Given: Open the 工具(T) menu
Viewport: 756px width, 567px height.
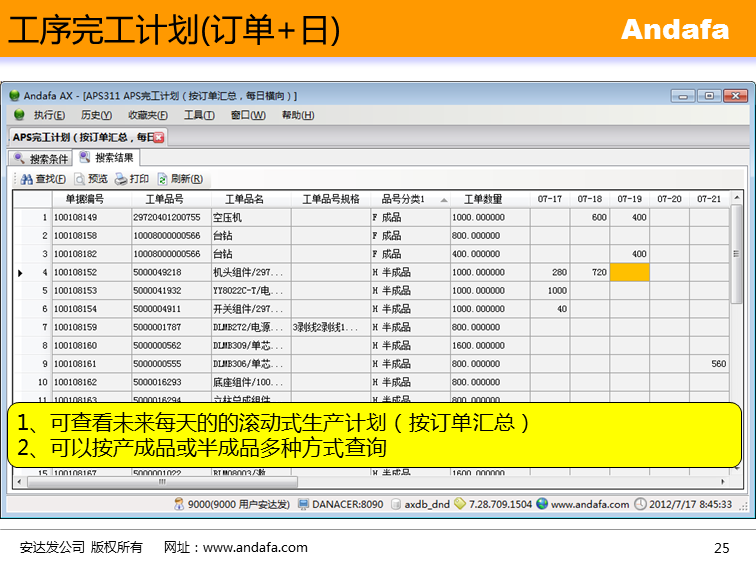Looking at the screenshot, I should click(x=199, y=115).
